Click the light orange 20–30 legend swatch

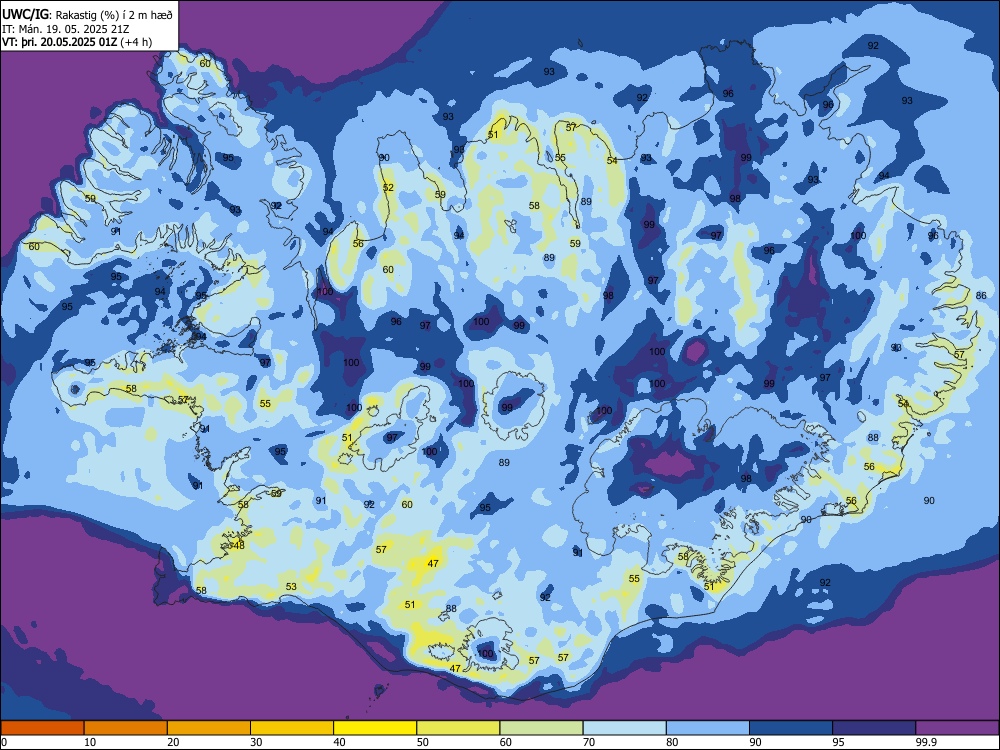tap(209, 728)
